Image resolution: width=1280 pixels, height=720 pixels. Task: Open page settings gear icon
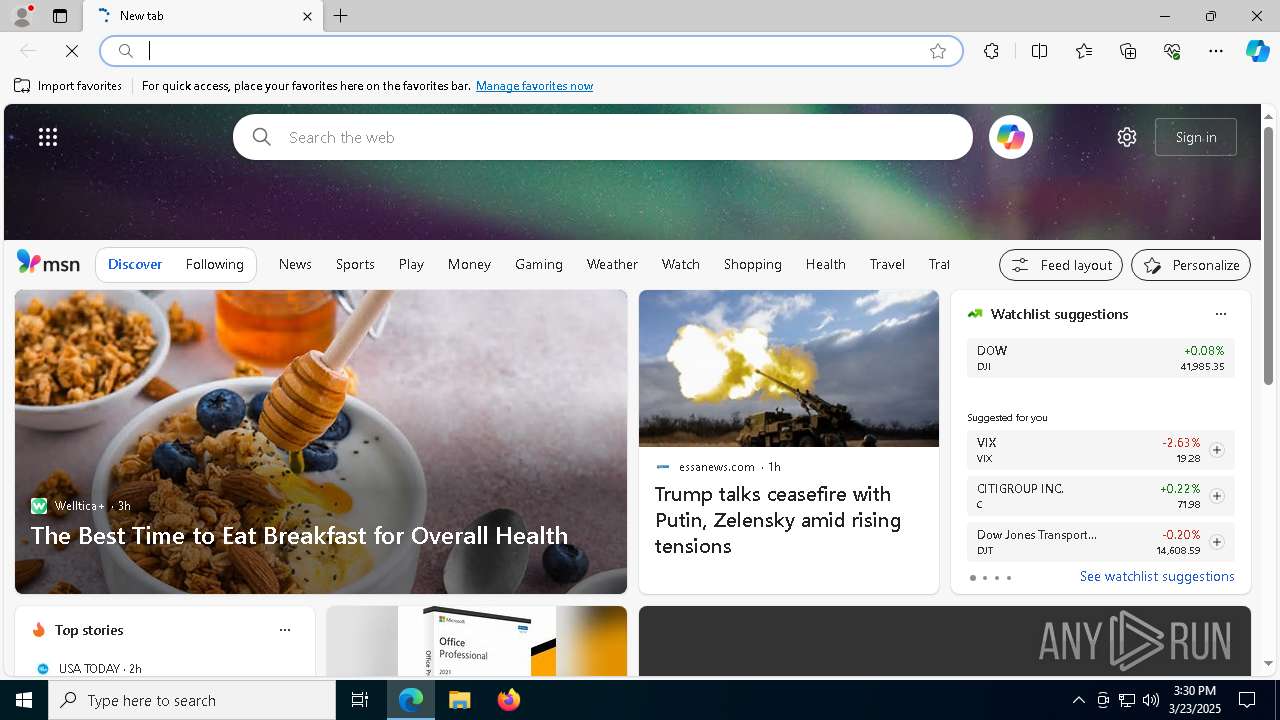pos(1127,137)
